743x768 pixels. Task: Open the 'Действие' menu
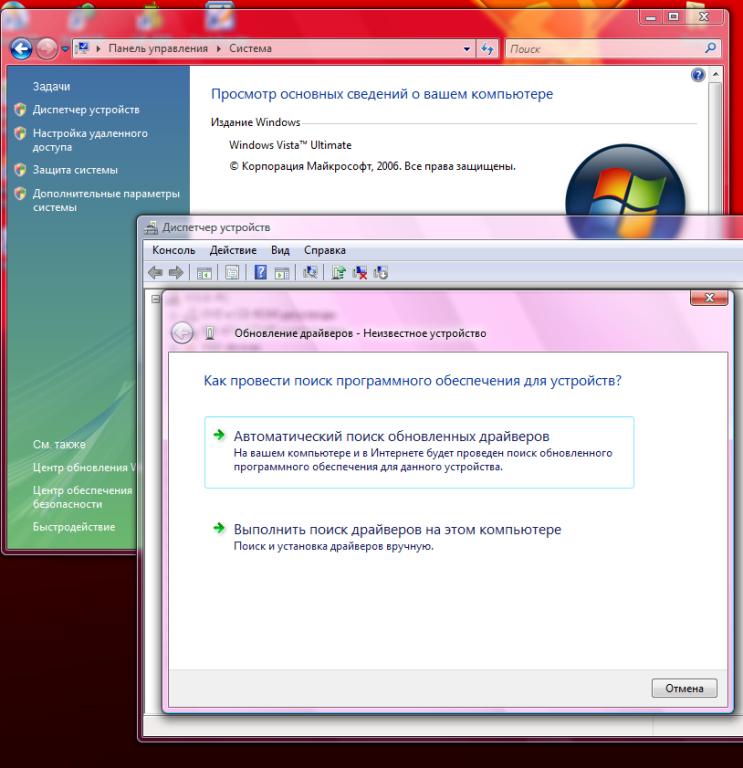tap(233, 250)
